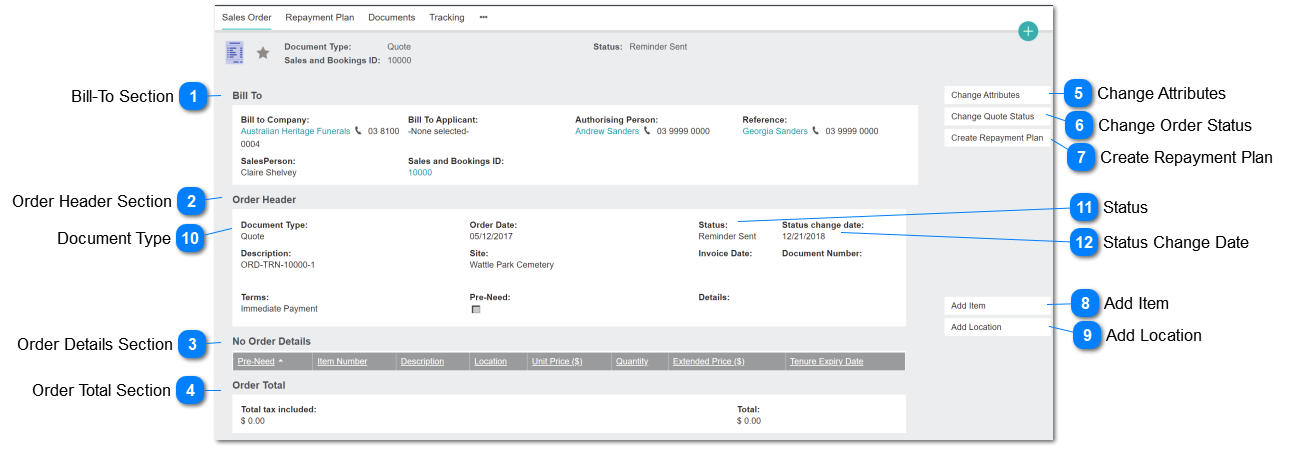Click the Claire Shelvey salesperson name

269,172
